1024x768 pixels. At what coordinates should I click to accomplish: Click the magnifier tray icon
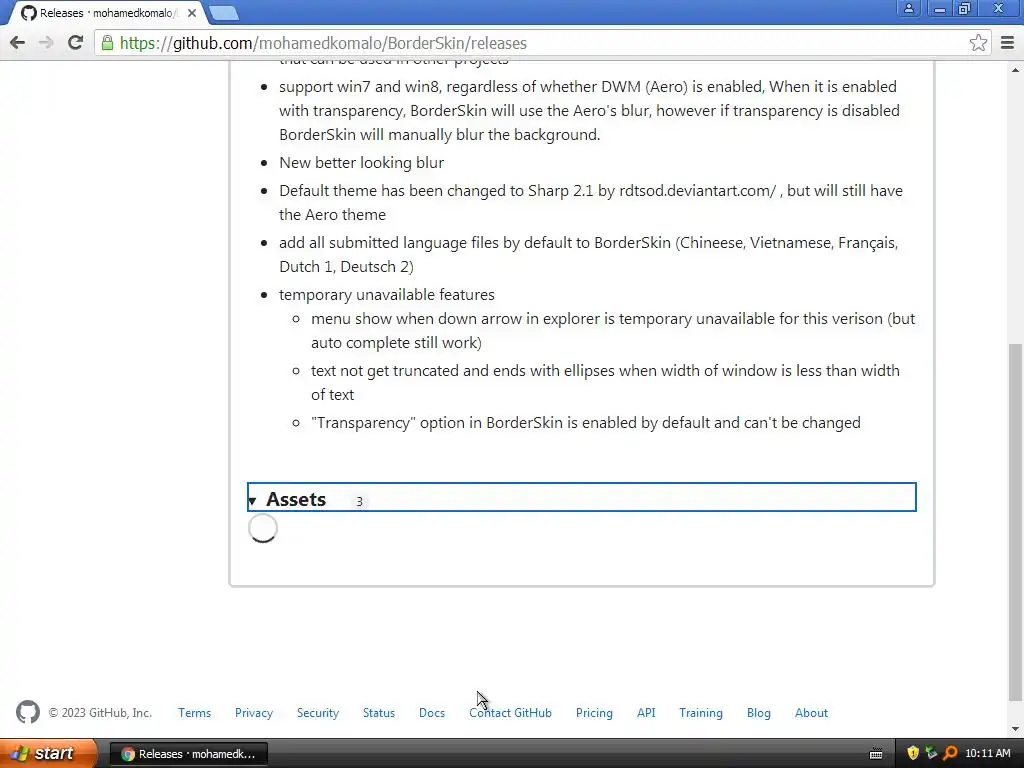[950, 753]
